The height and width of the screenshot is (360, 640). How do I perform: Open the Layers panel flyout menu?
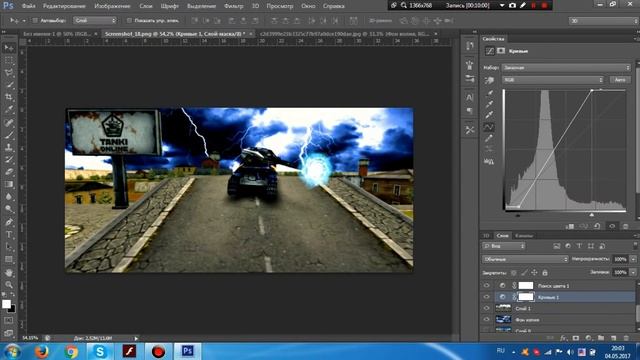pos(636,236)
